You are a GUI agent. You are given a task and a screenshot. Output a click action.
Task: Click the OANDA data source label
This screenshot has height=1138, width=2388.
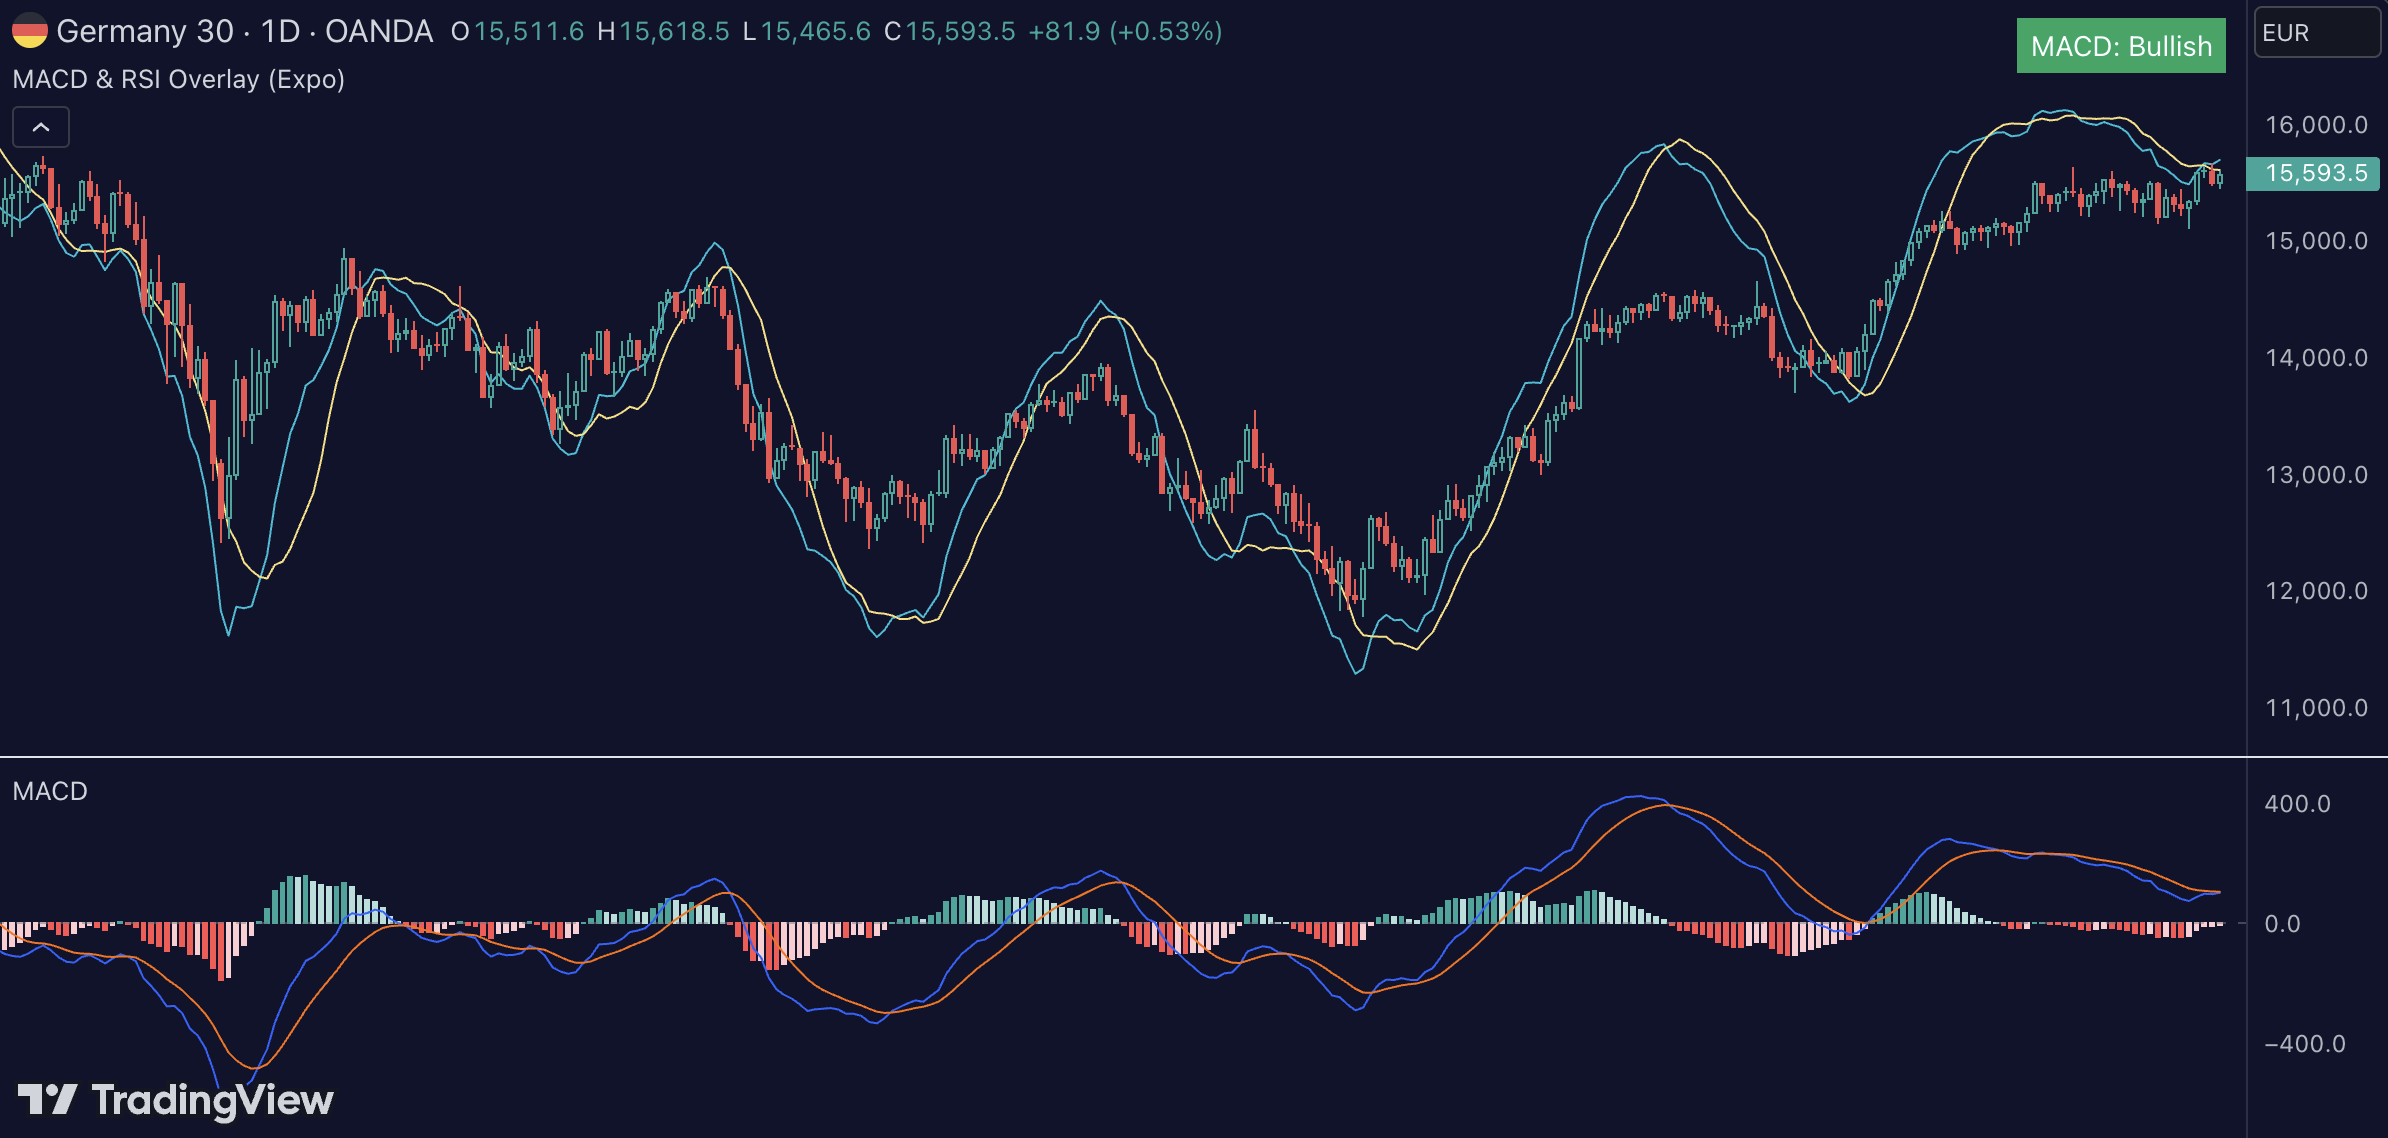point(379,31)
